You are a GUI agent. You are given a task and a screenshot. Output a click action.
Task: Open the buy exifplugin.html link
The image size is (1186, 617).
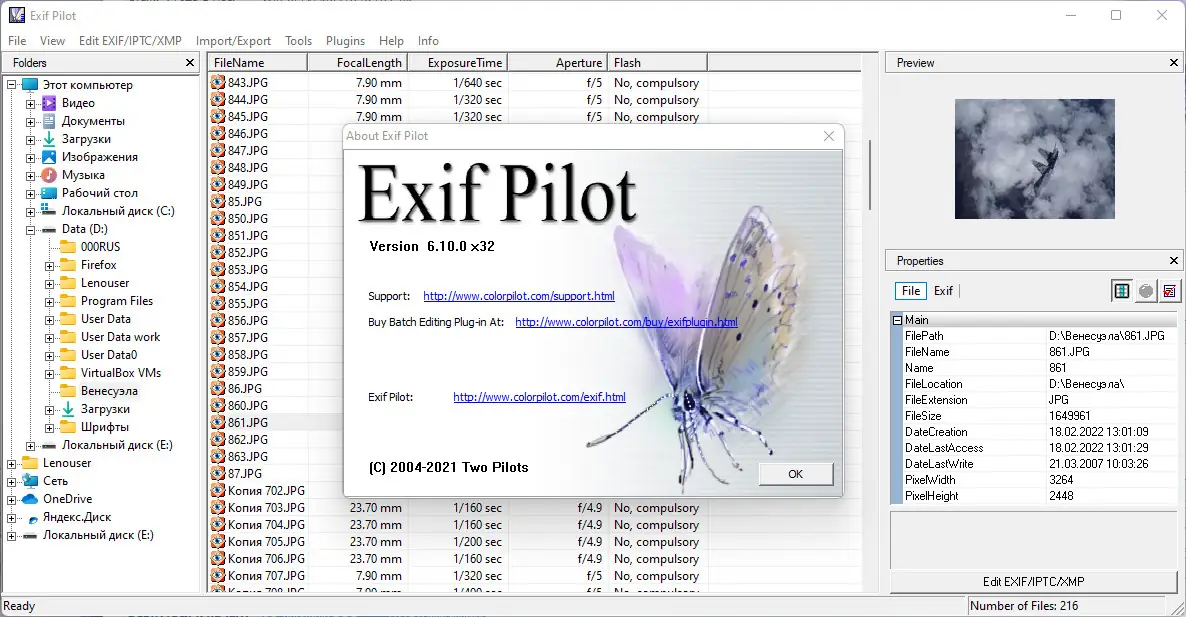[626, 322]
